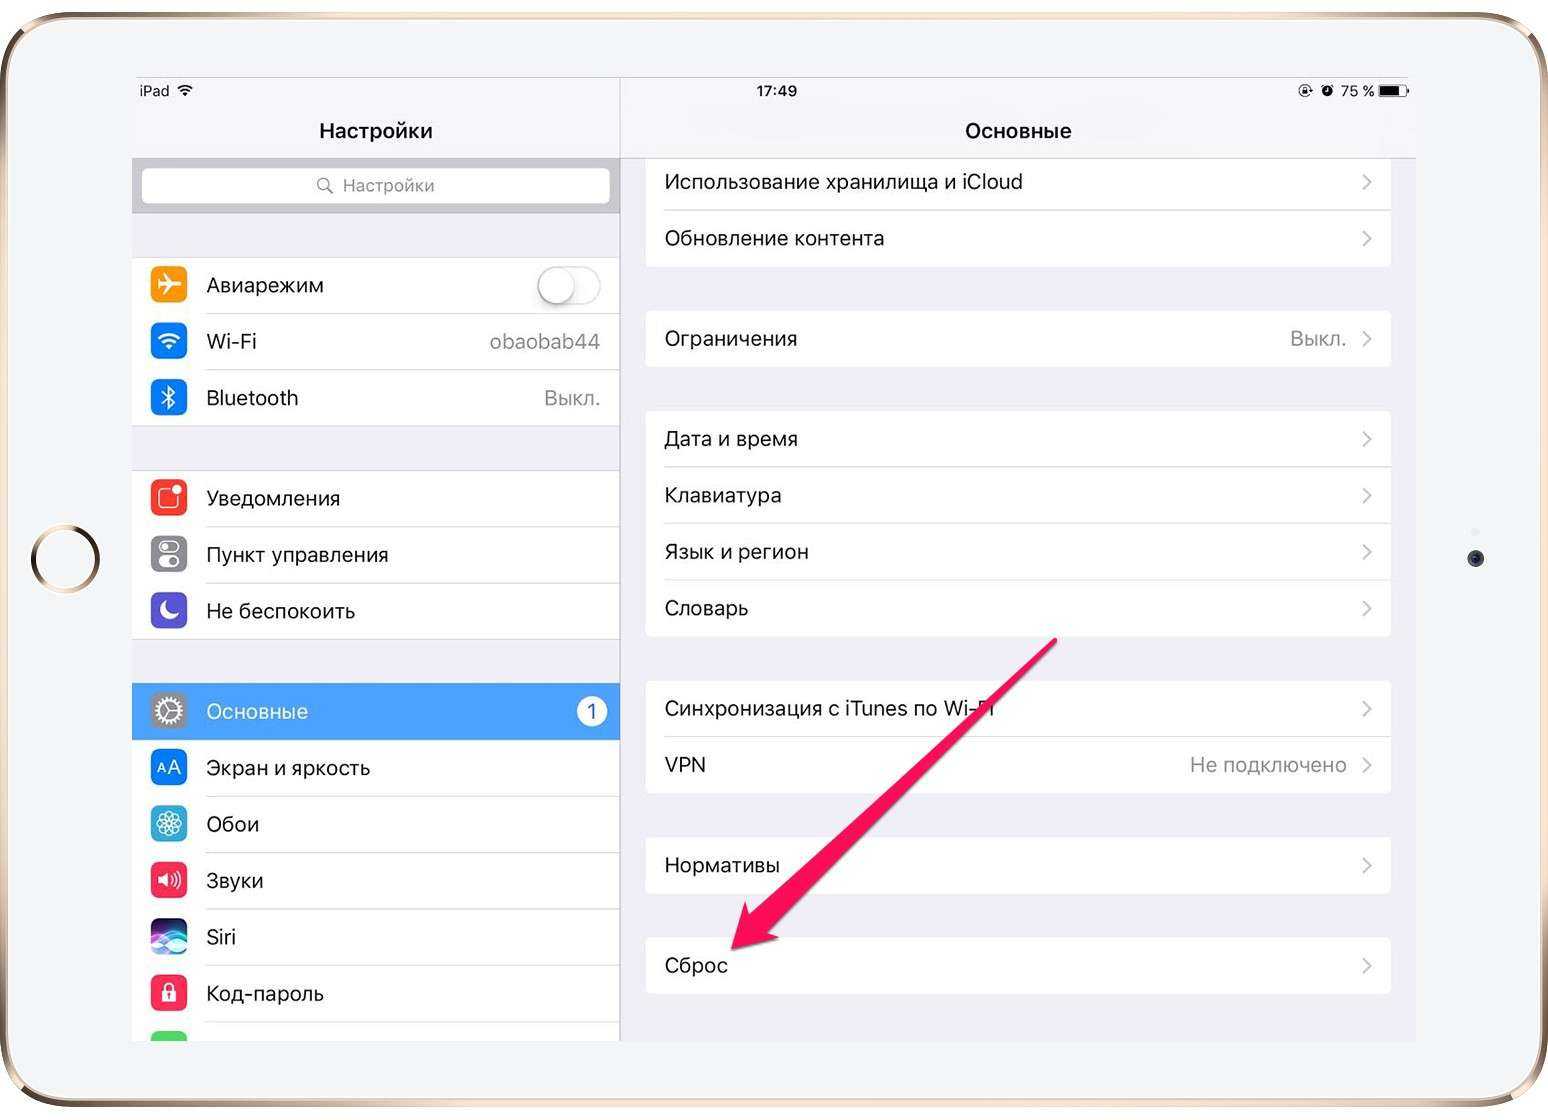
Task: Tap the Siri icon
Action: (169, 937)
